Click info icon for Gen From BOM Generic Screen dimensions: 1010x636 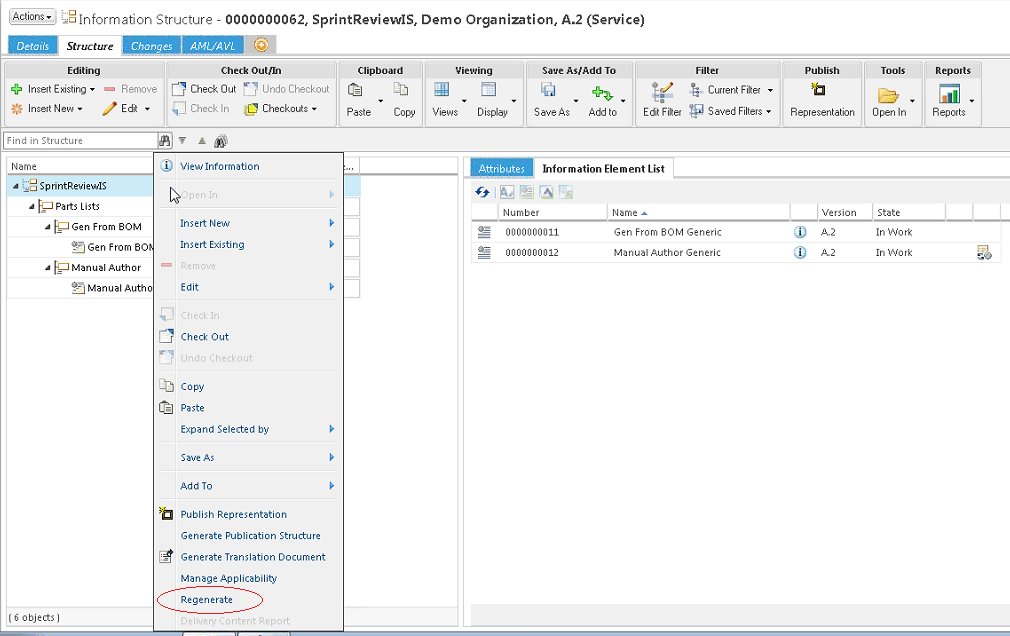pyautogui.click(x=800, y=232)
